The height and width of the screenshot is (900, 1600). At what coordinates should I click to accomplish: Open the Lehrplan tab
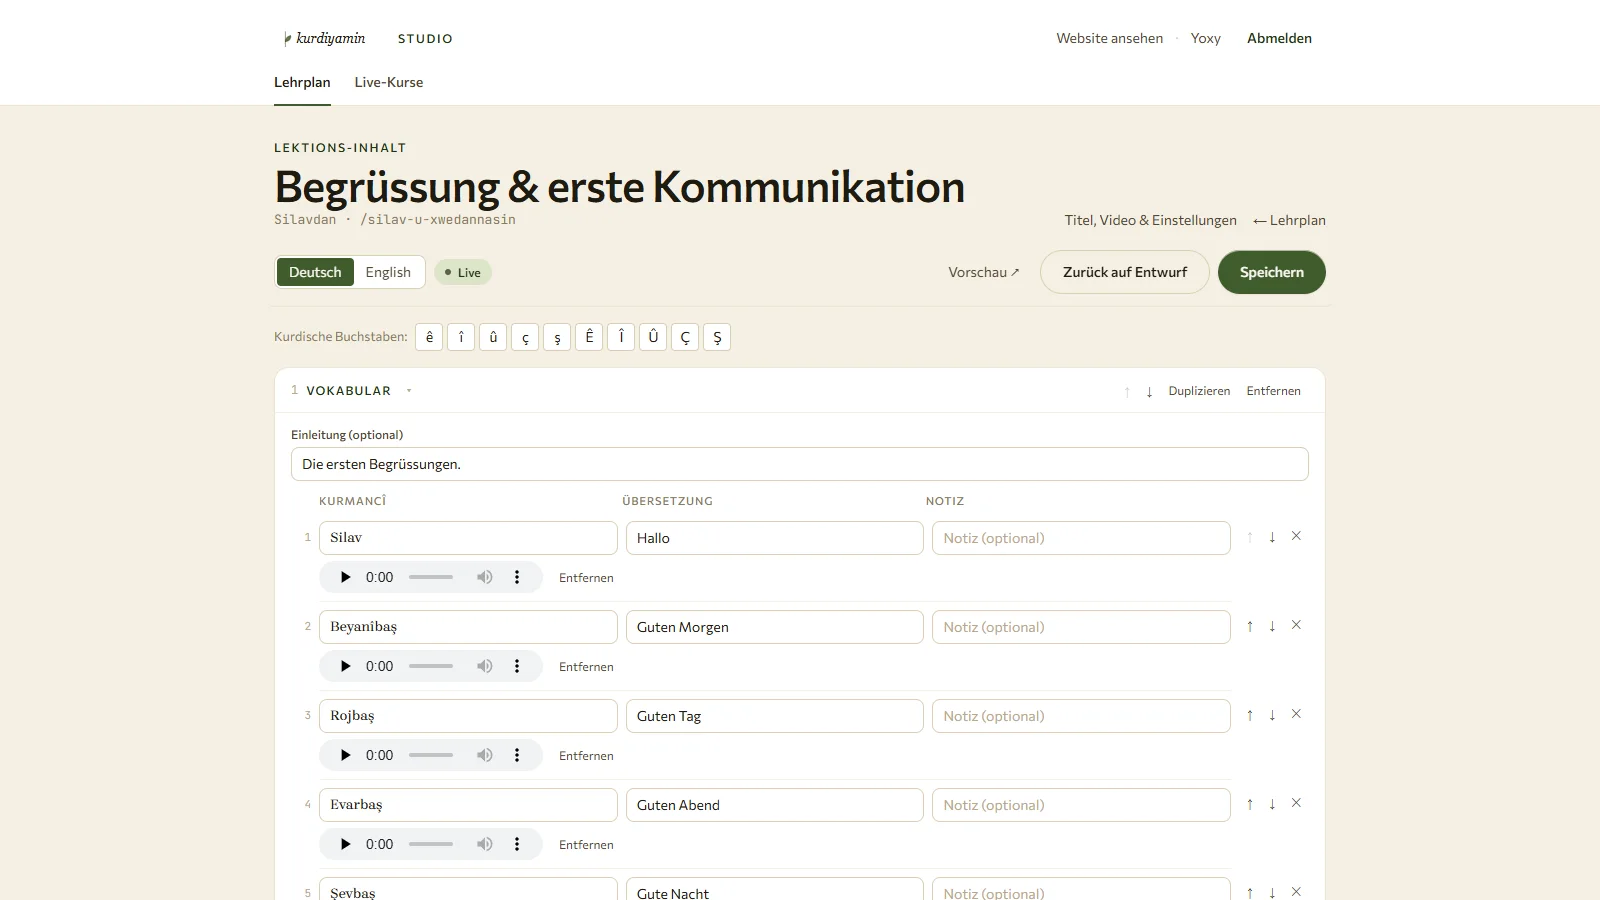(302, 82)
